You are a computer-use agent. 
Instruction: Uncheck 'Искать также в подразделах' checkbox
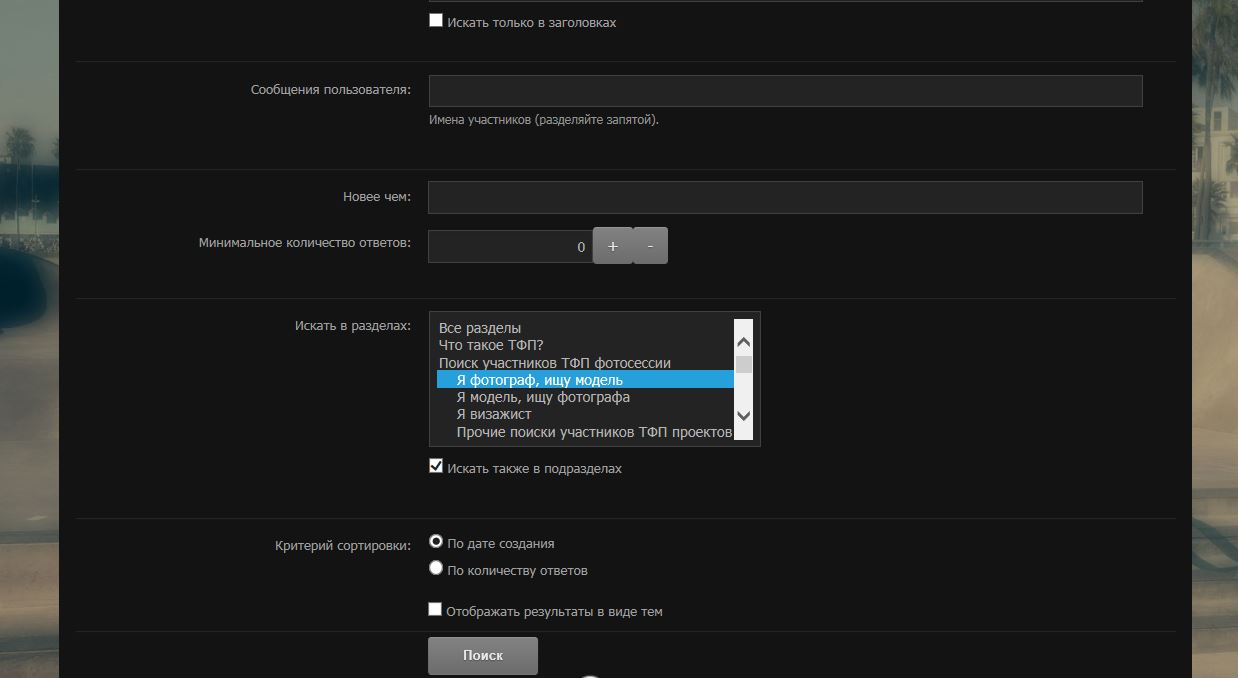tap(436, 466)
